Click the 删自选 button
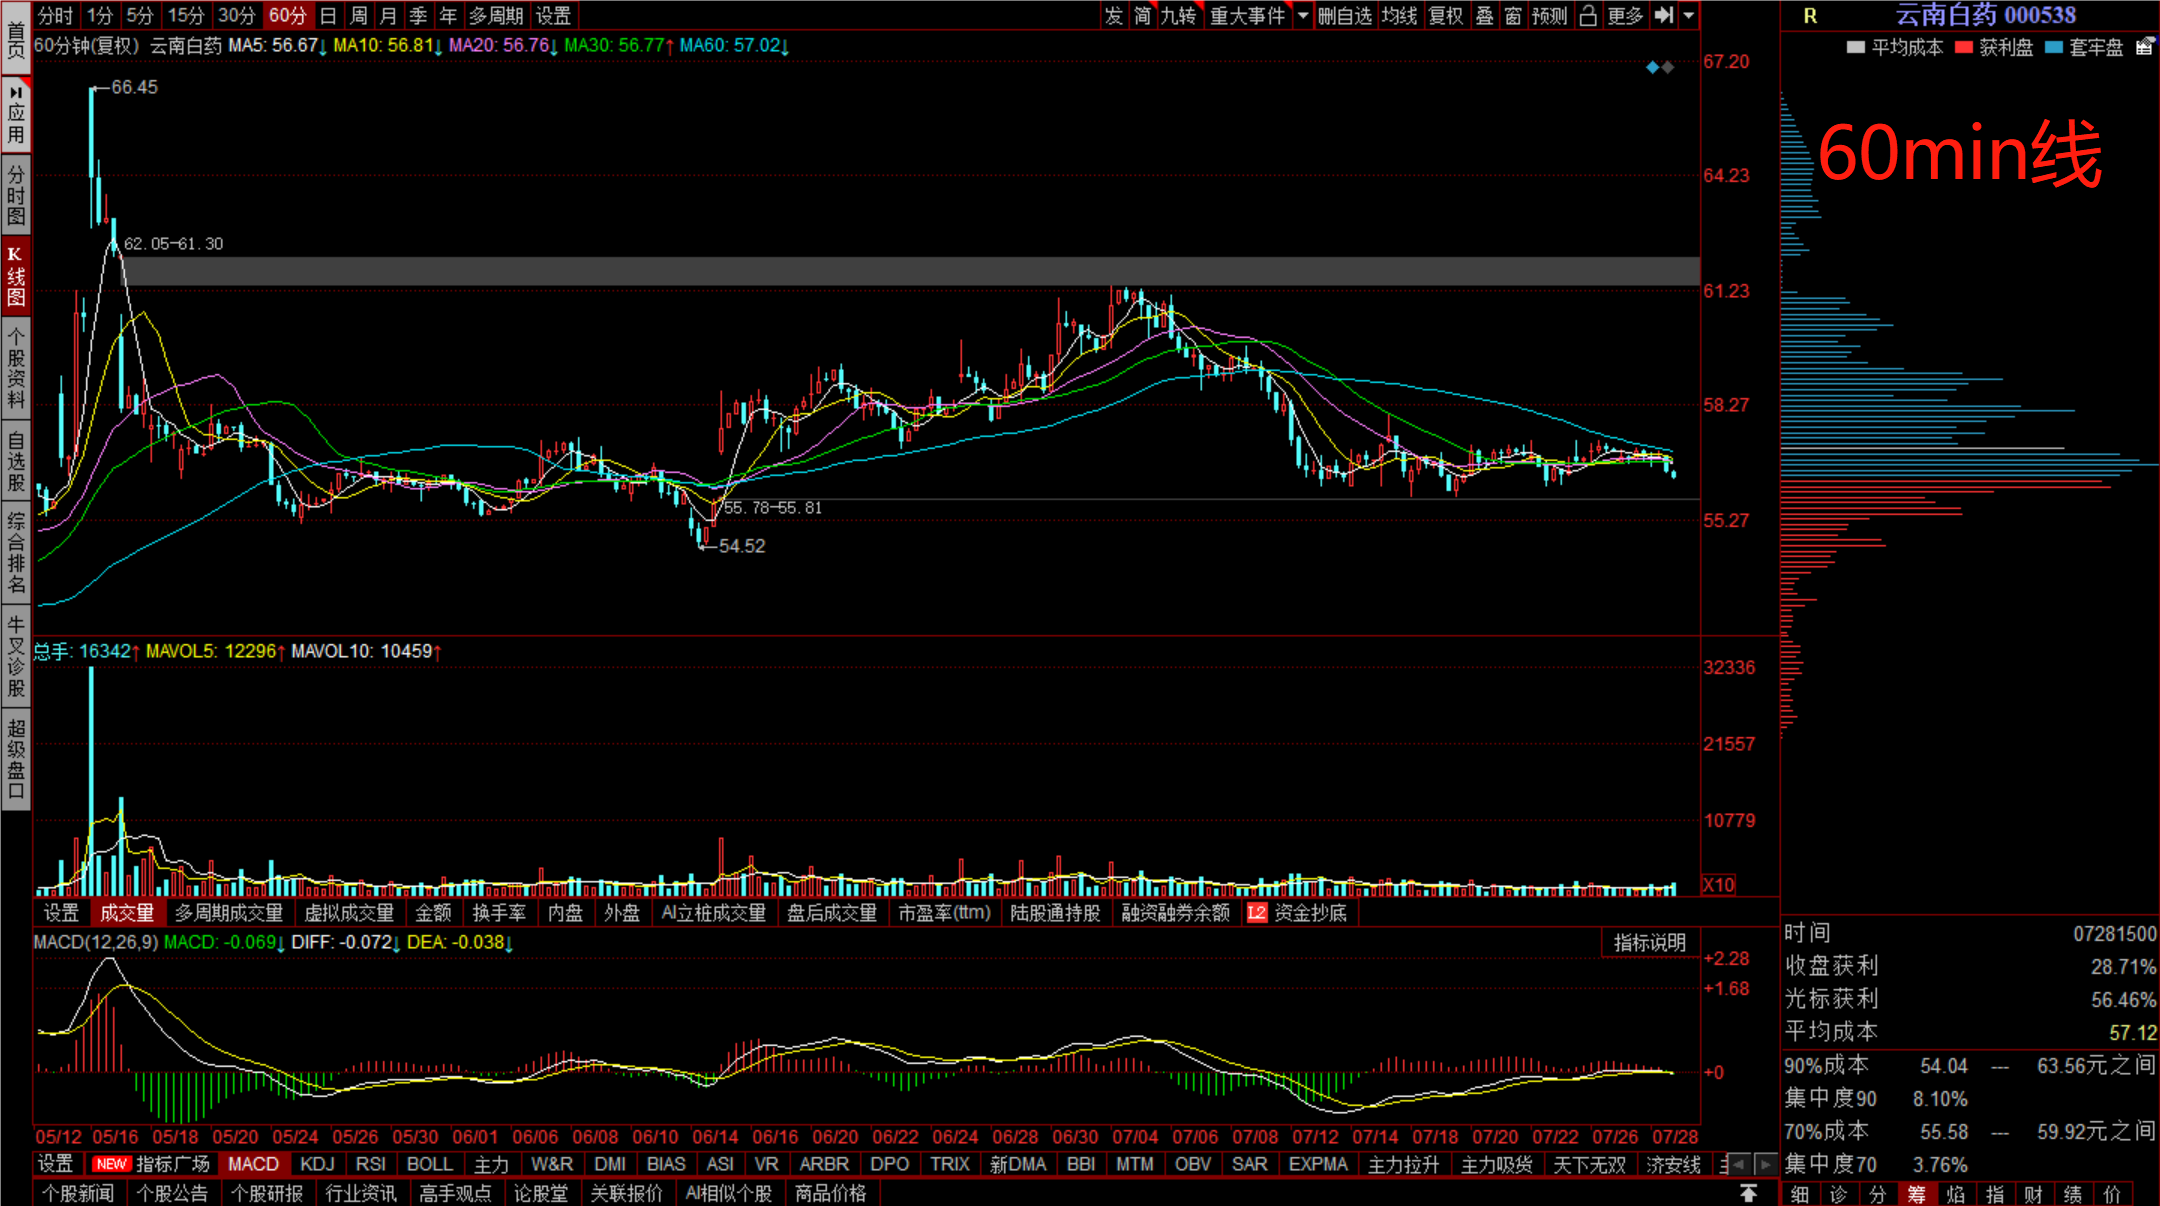This screenshot has height=1206, width=2160. [x=1344, y=15]
